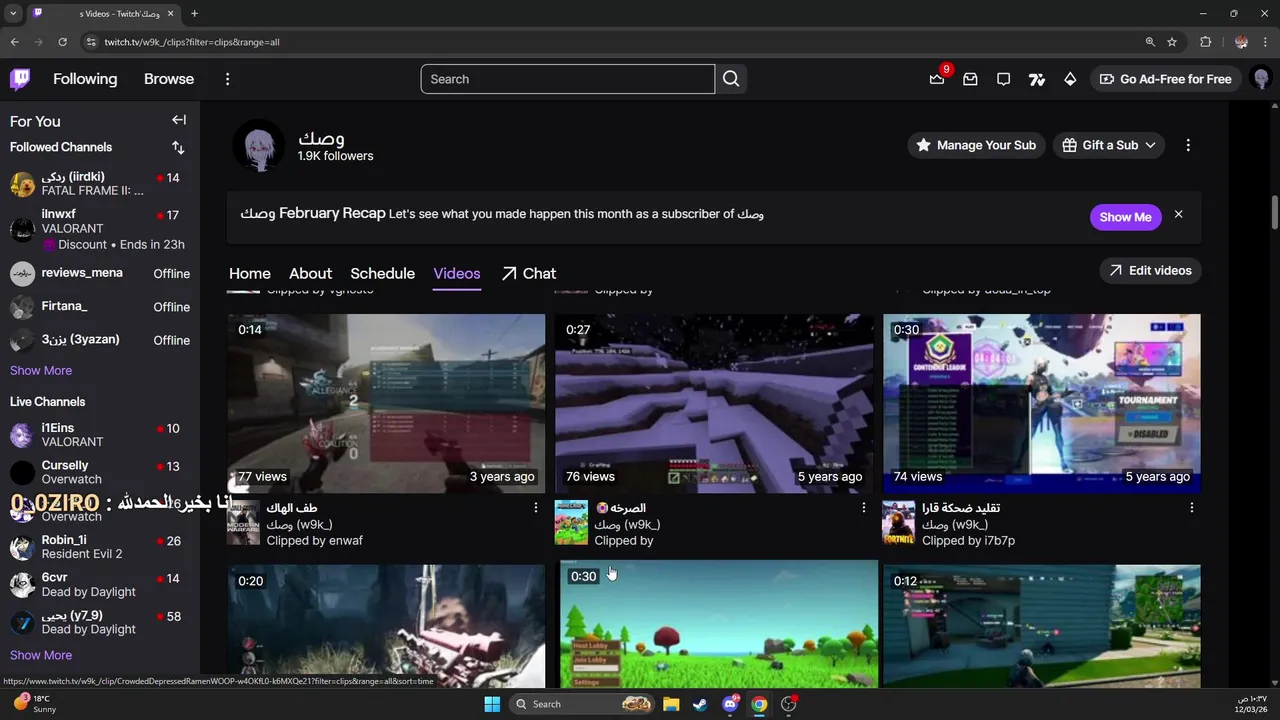1280x720 pixels.
Task: Click the search magnifier button
Action: coord(731,79)
